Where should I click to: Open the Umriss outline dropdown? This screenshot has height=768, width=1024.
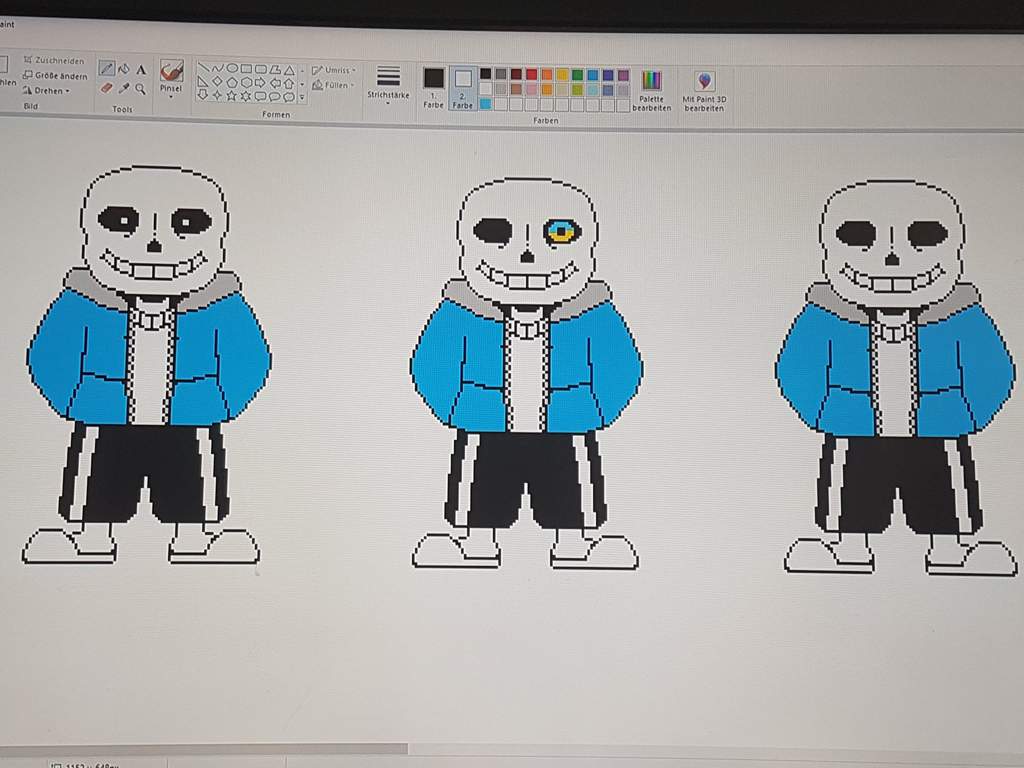coord(334,70)
